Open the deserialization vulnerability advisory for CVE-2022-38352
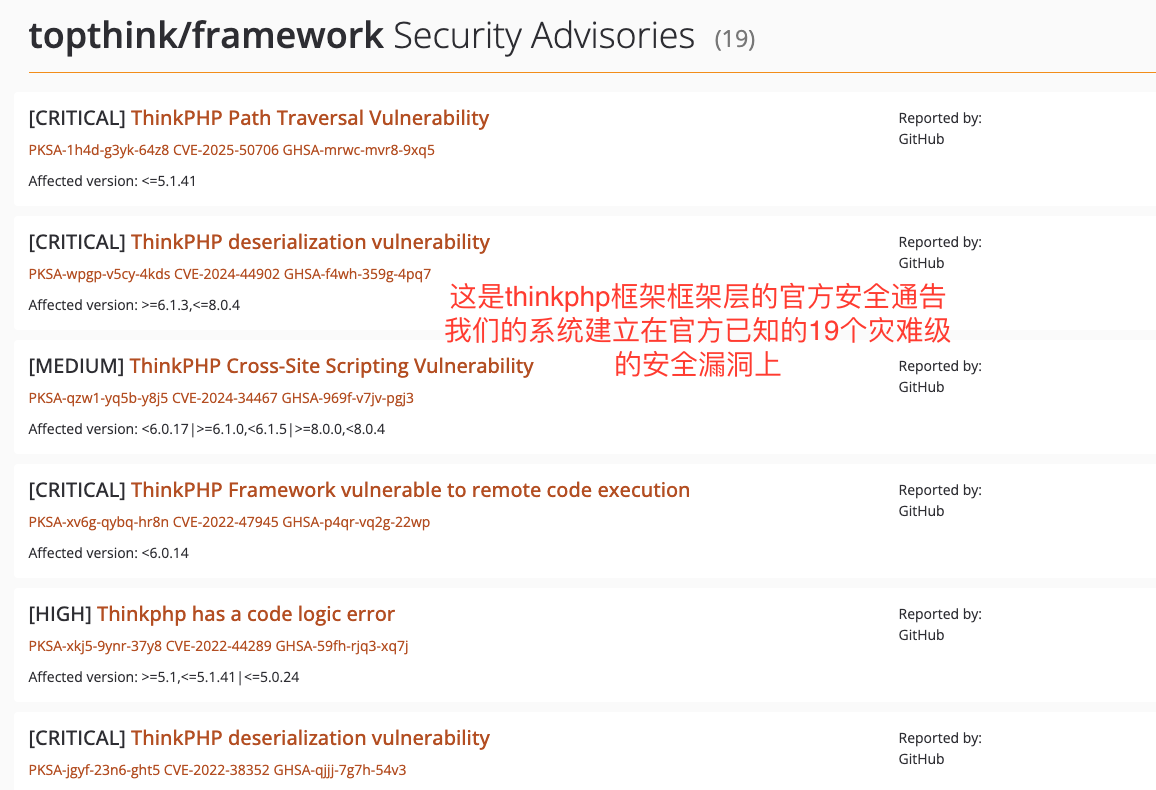 click(x=310, y=738)
